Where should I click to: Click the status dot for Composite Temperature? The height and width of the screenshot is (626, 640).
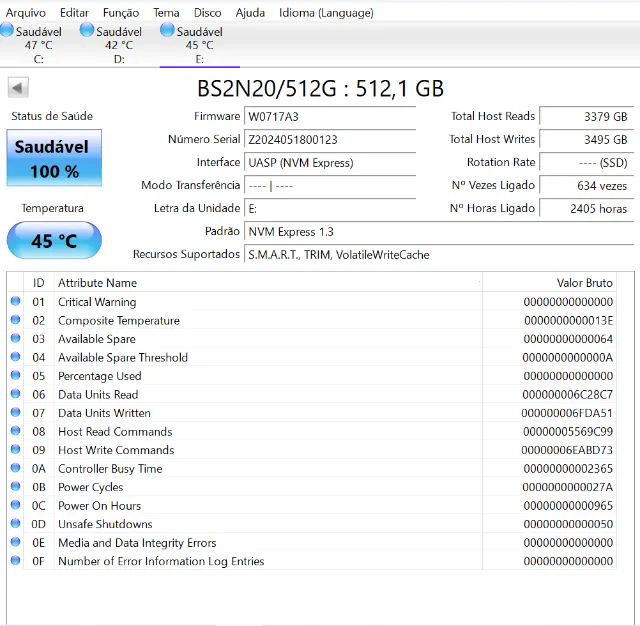pyautogui.click(x=16, y=320)
